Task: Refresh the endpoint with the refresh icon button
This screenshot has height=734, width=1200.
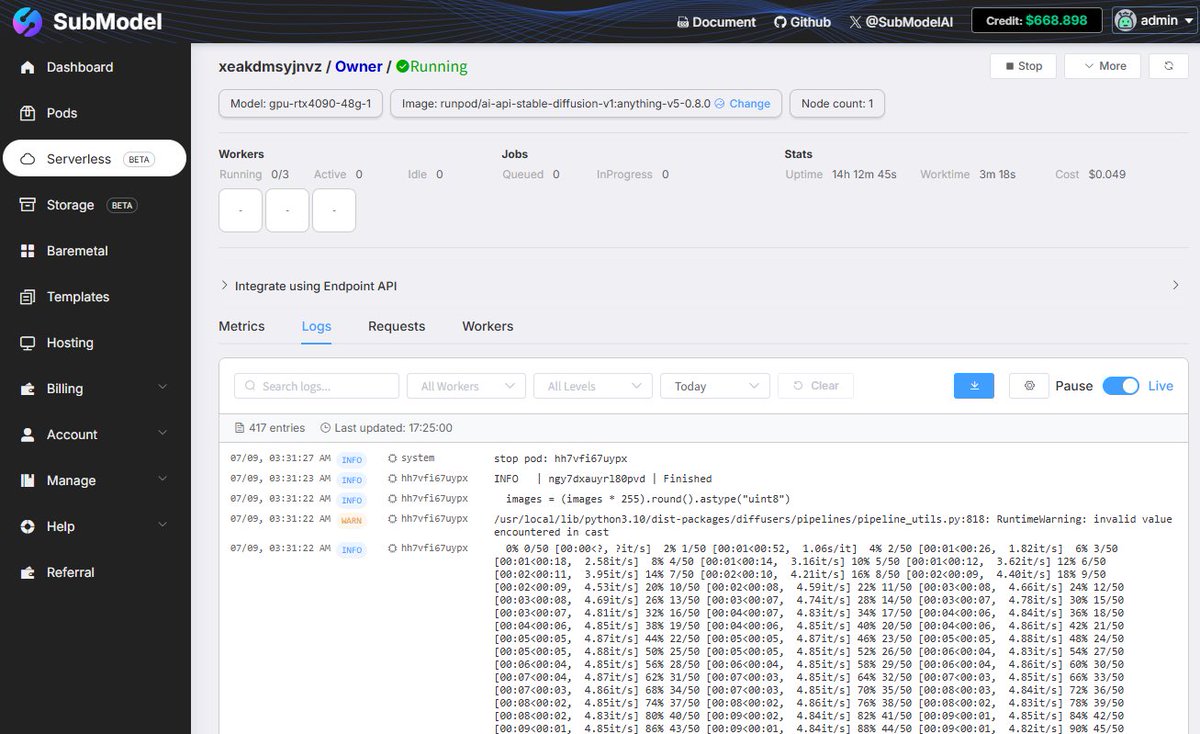Action: coord(1168,66)
